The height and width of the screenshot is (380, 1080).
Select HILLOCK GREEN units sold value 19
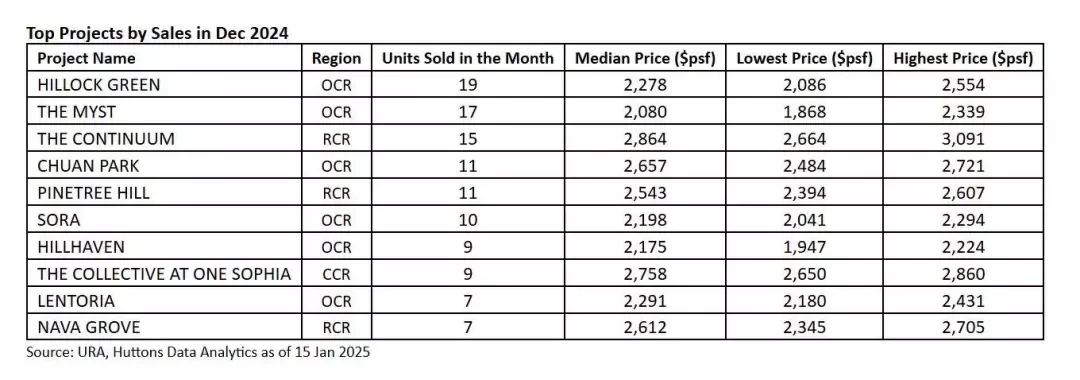(468, 85)
